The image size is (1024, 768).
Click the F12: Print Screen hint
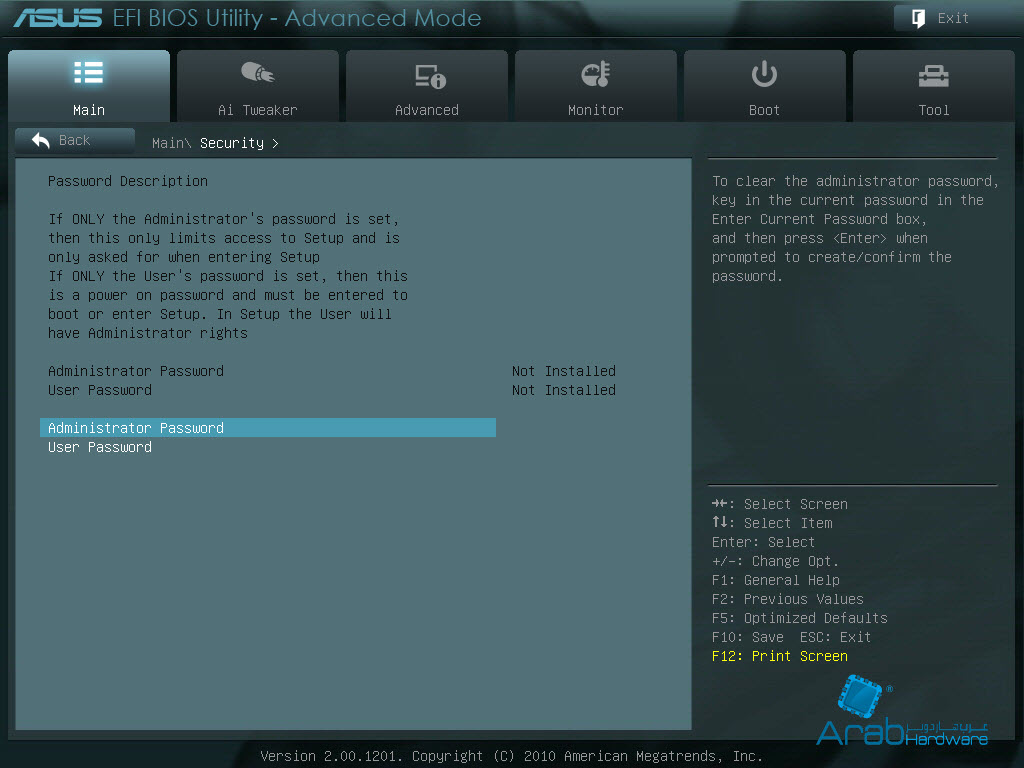click(x=780, y=656)
